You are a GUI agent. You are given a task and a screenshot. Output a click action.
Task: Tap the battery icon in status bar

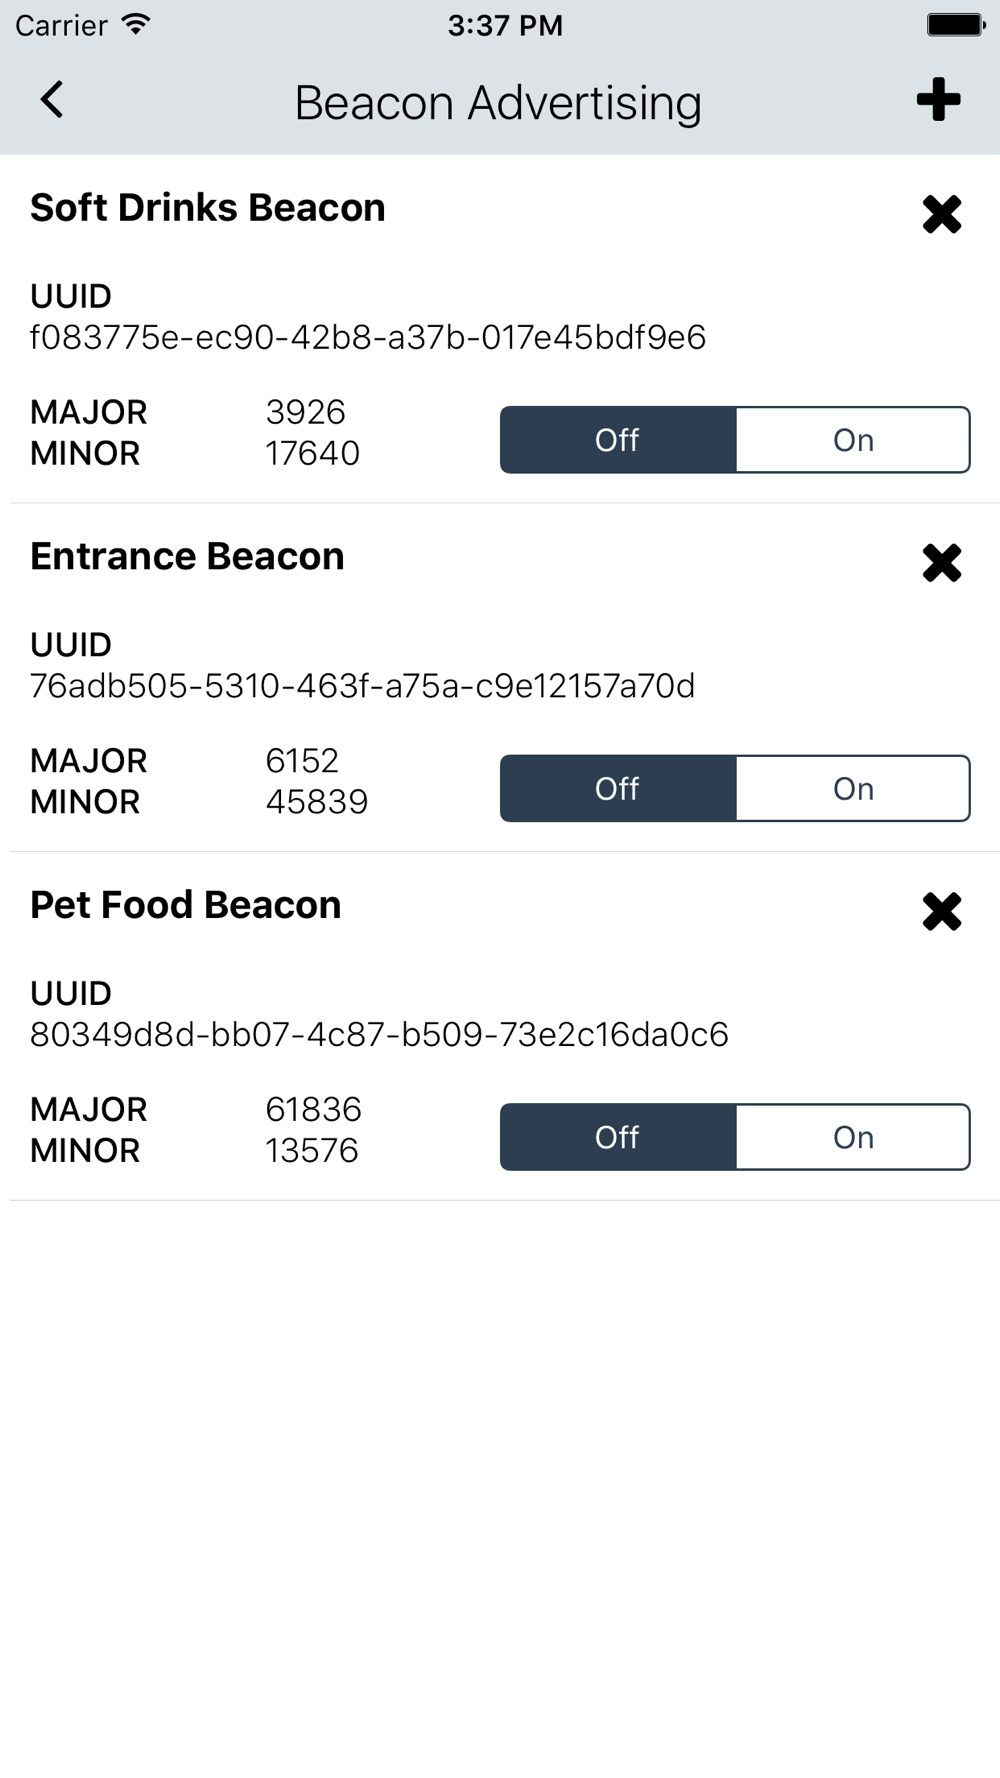pyautogui.click(x=955, y=25)
